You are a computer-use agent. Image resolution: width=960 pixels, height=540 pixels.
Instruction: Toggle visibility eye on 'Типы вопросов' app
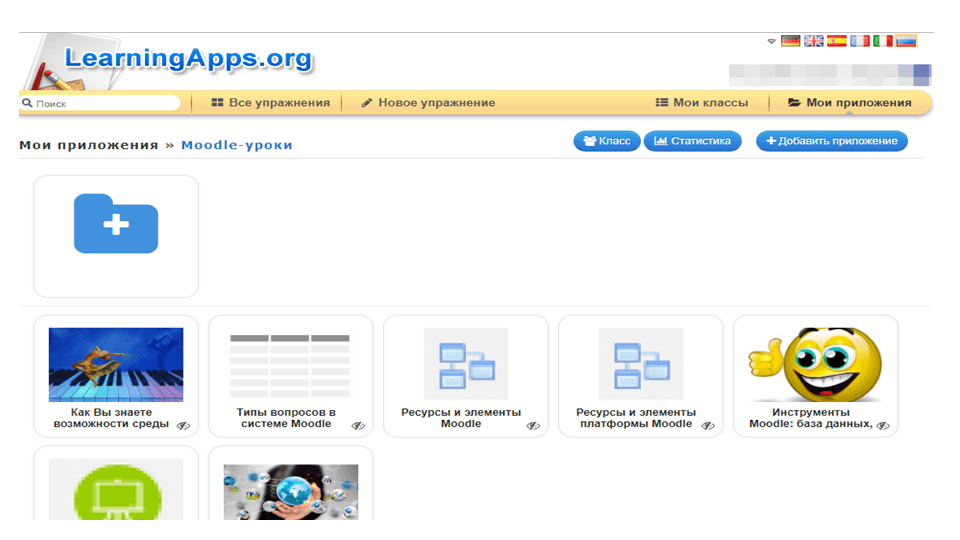coord(358,425)
